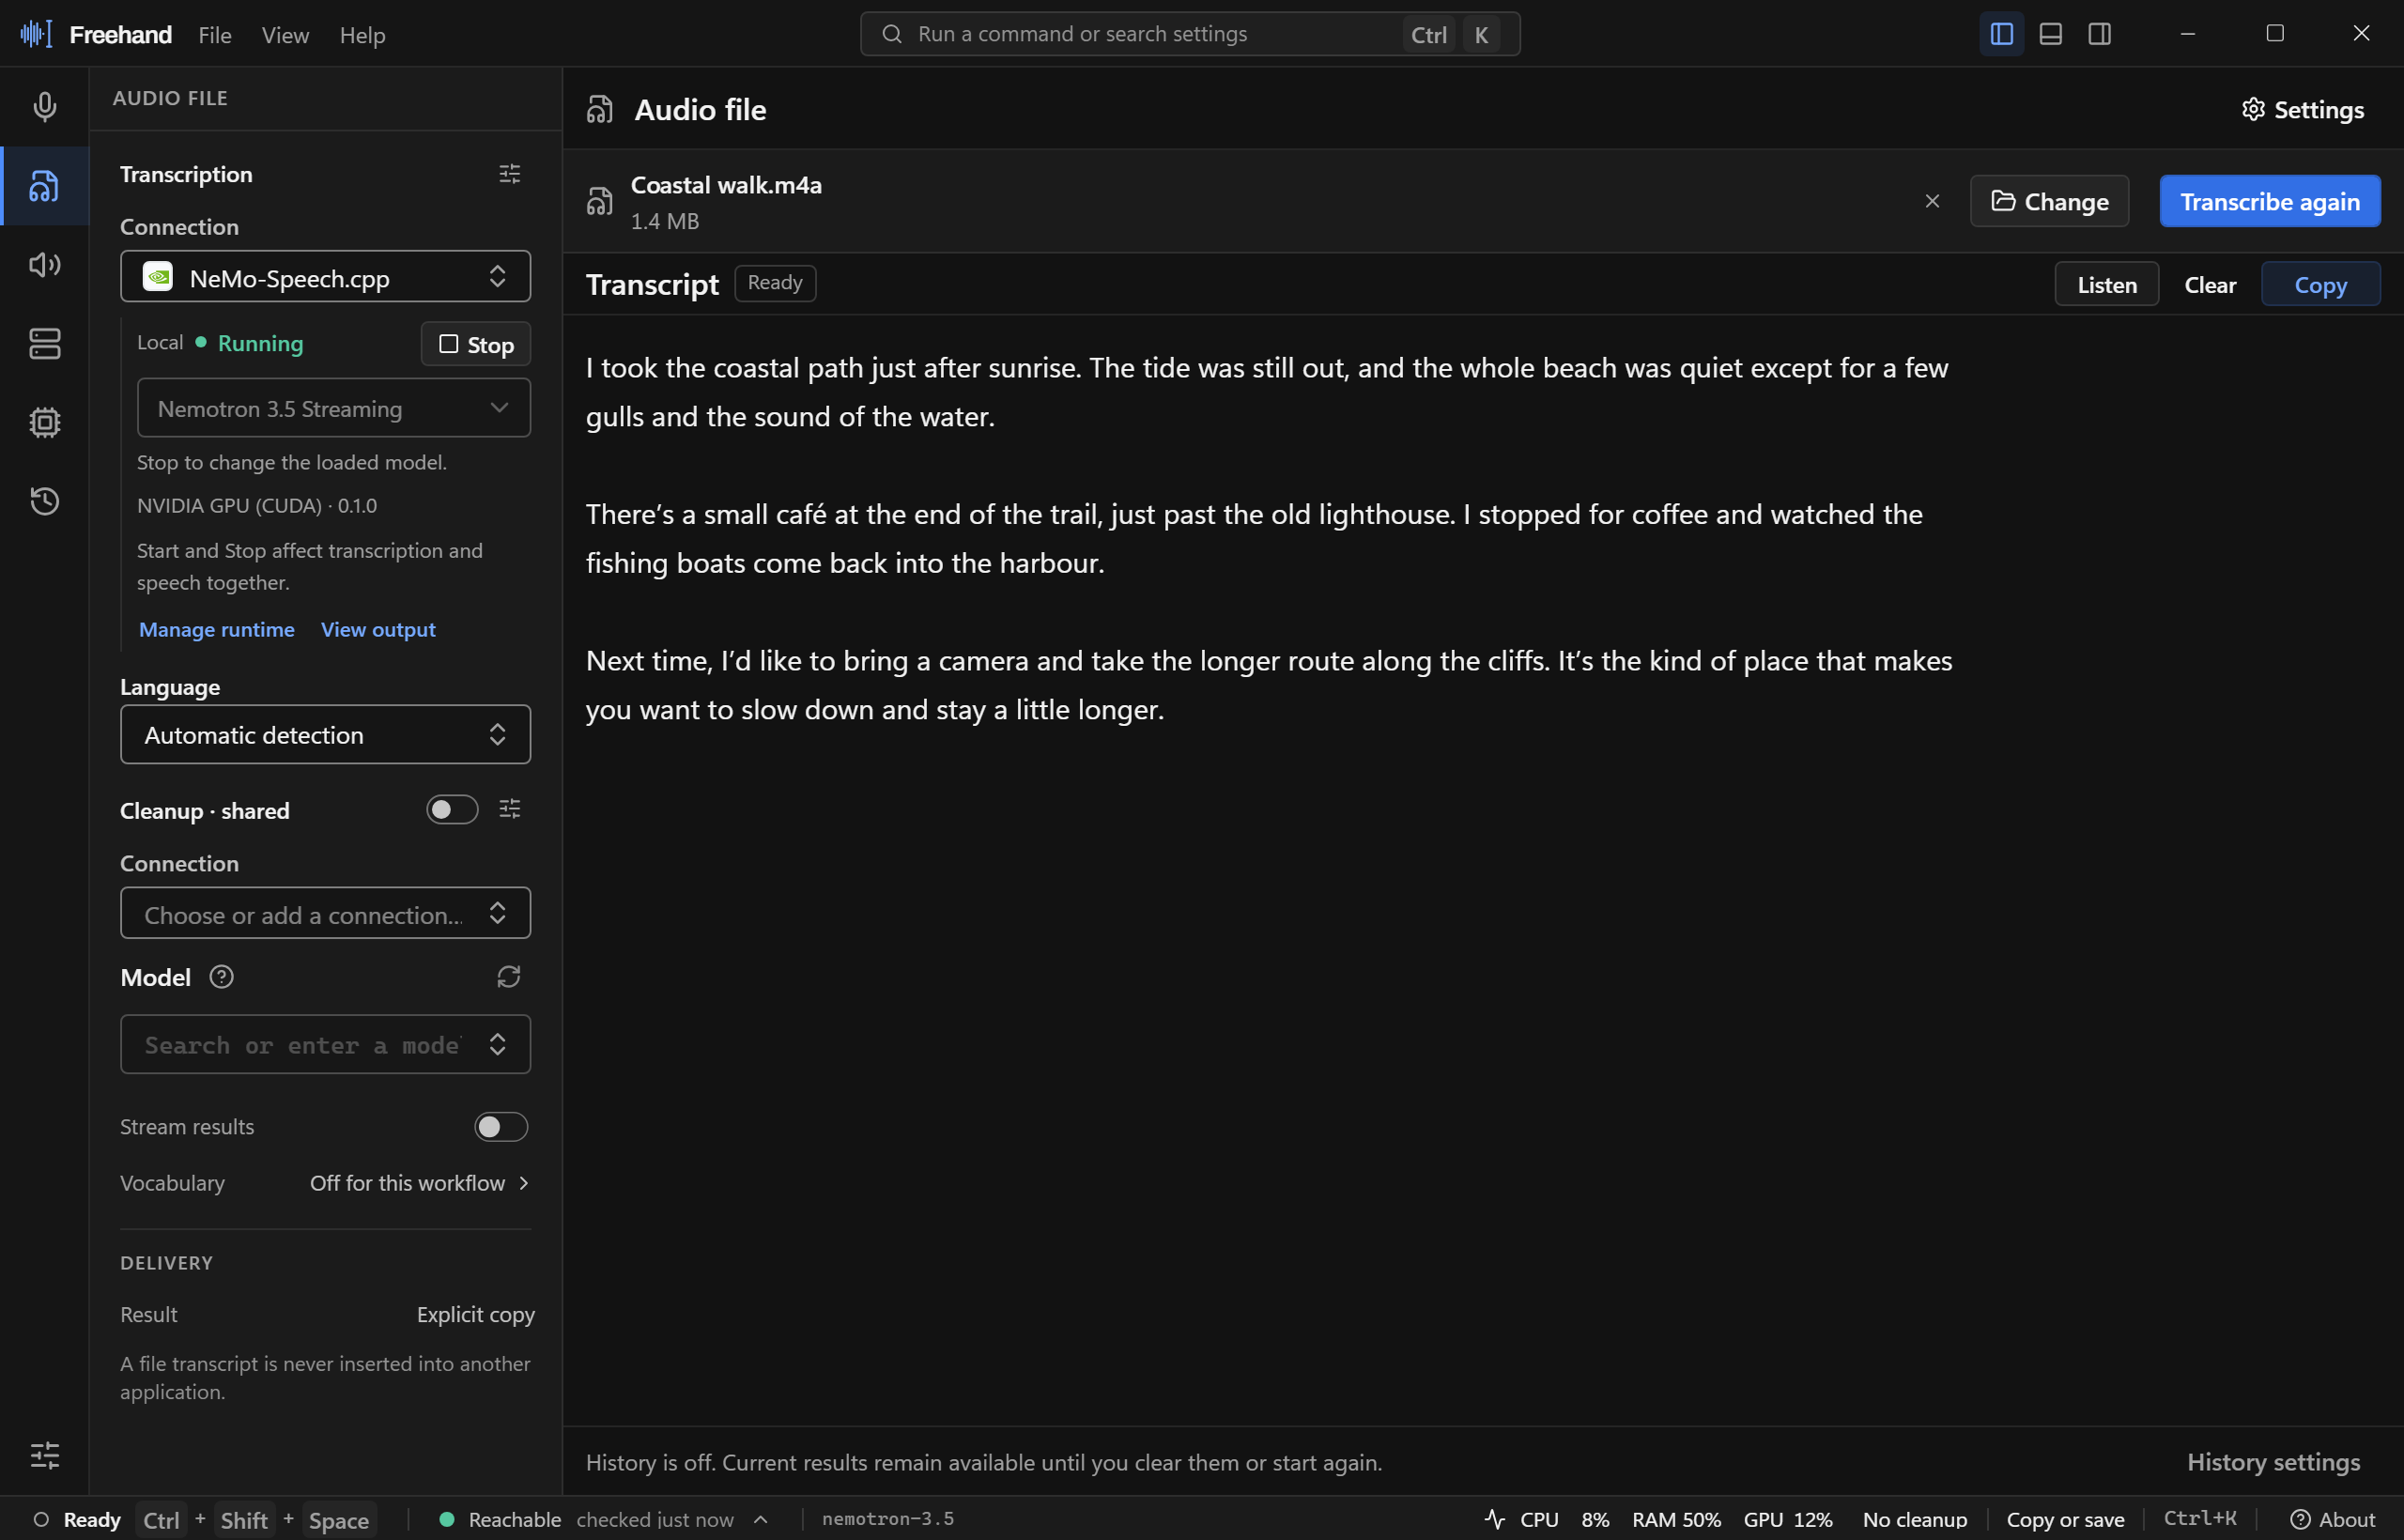Focus the command search box

(x=1190, y=34)
